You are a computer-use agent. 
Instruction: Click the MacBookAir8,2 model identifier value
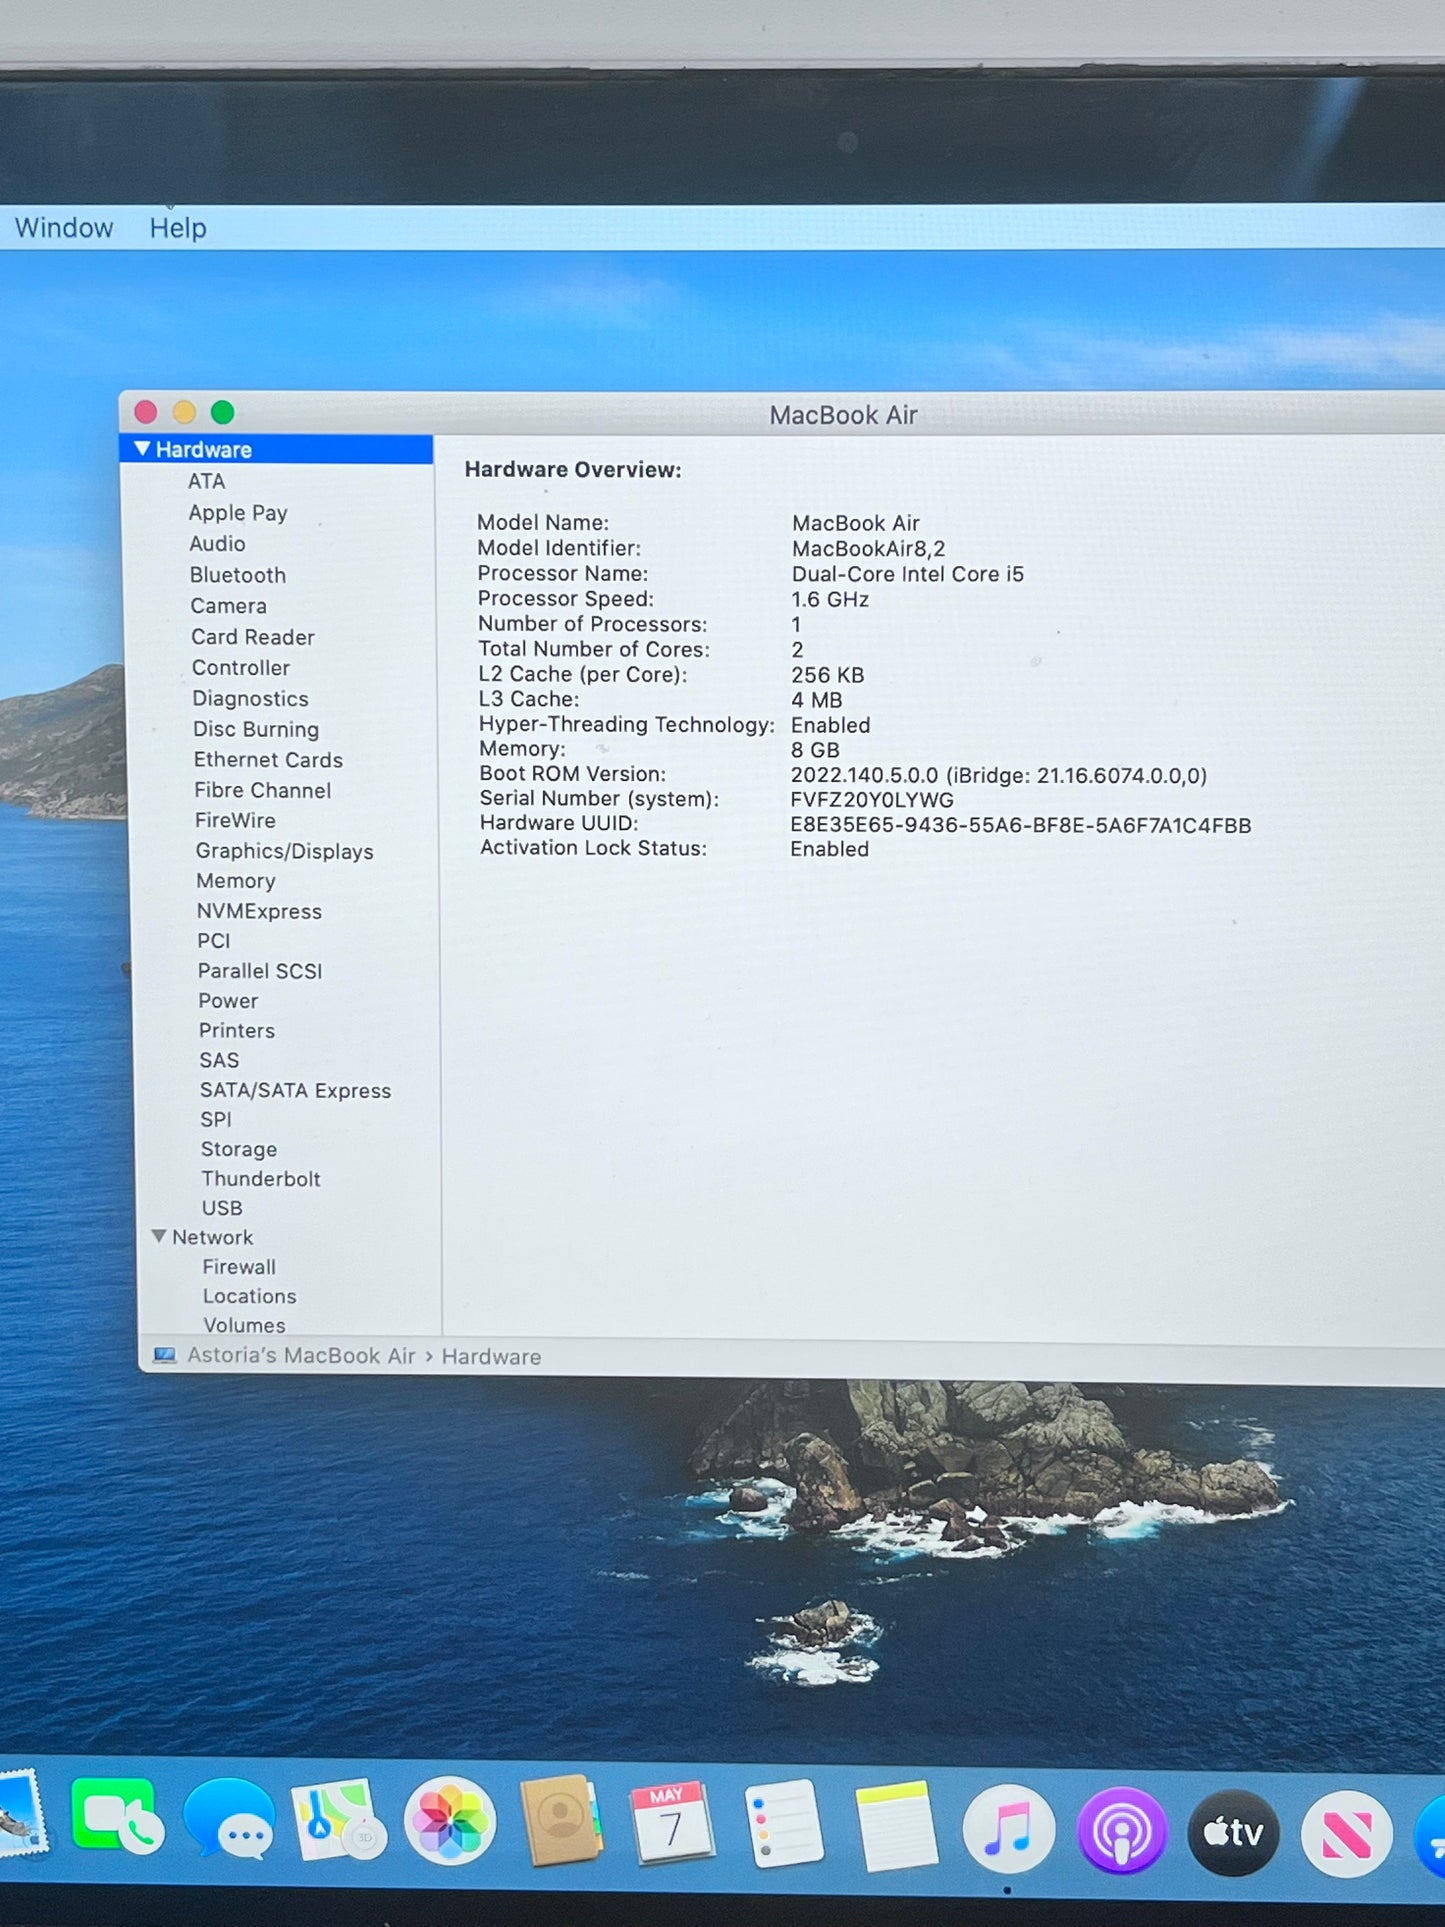[x=868, y=549]
